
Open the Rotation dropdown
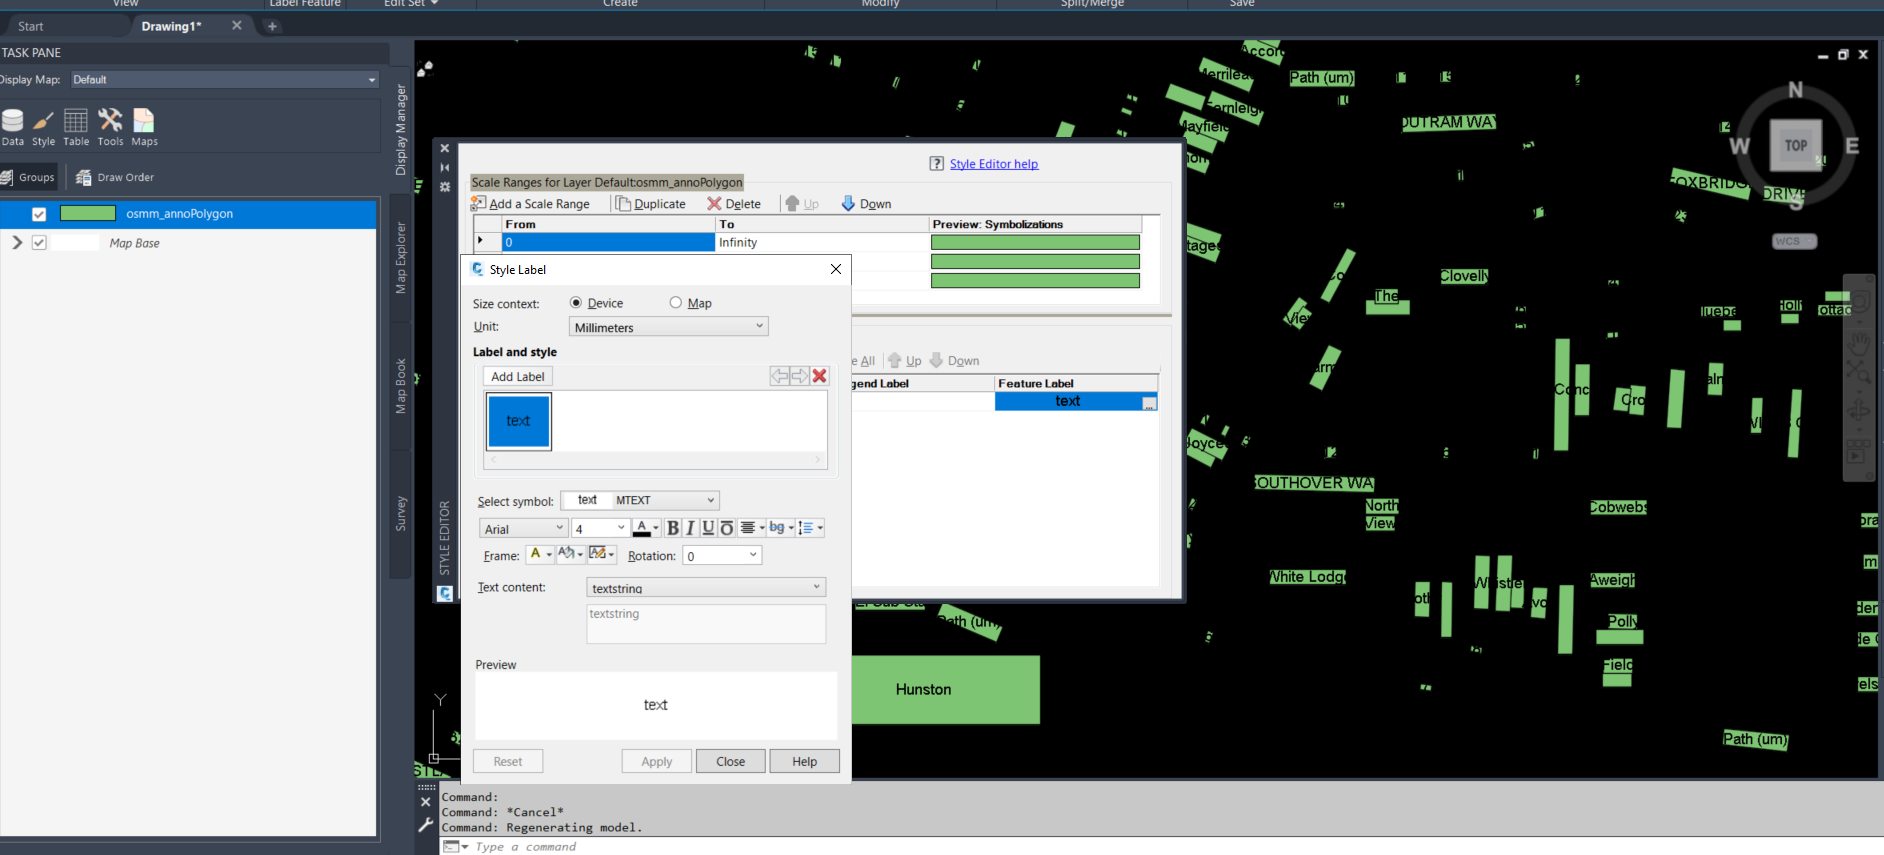pyautogui.click(x=722, y=556)
